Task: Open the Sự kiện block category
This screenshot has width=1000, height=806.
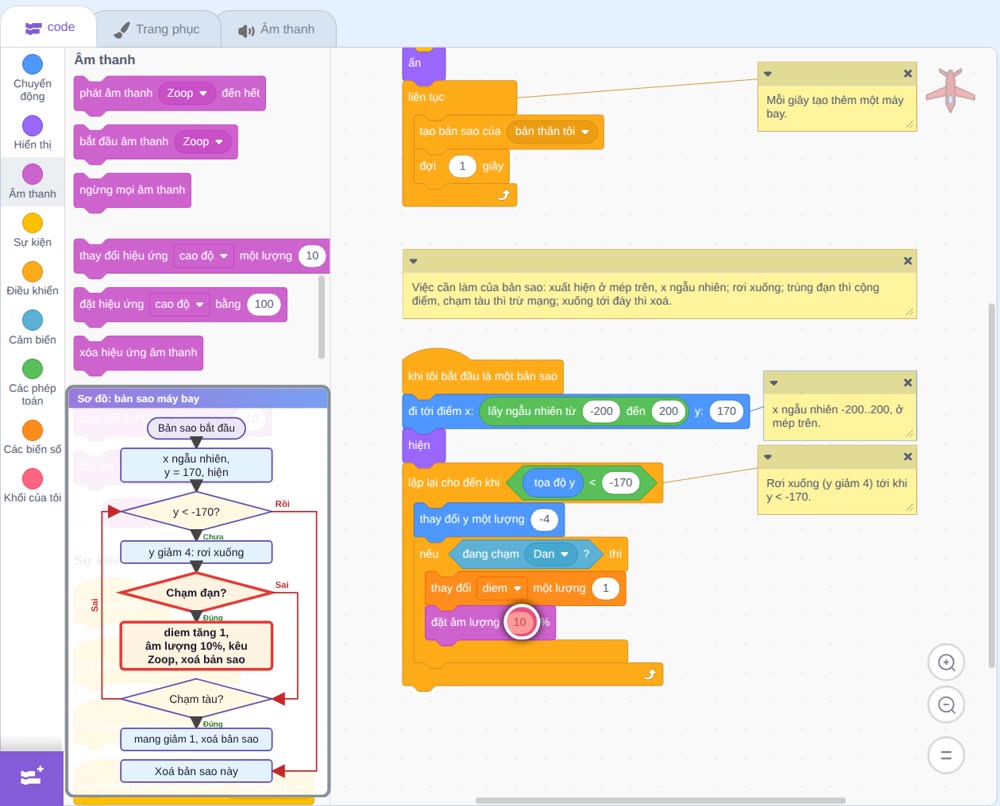Action: 32,230
